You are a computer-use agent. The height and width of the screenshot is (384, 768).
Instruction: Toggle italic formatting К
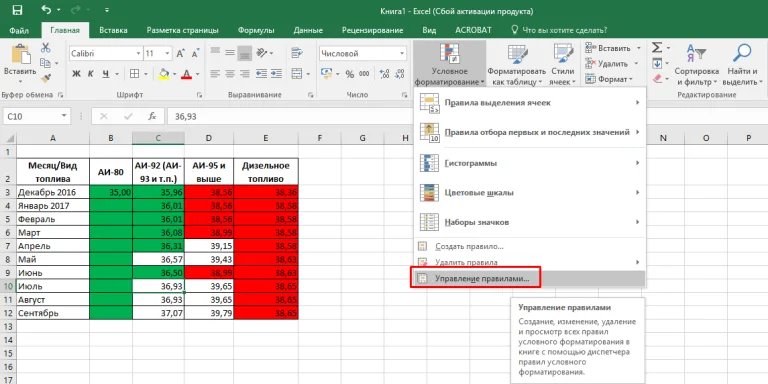click(91, 74)
